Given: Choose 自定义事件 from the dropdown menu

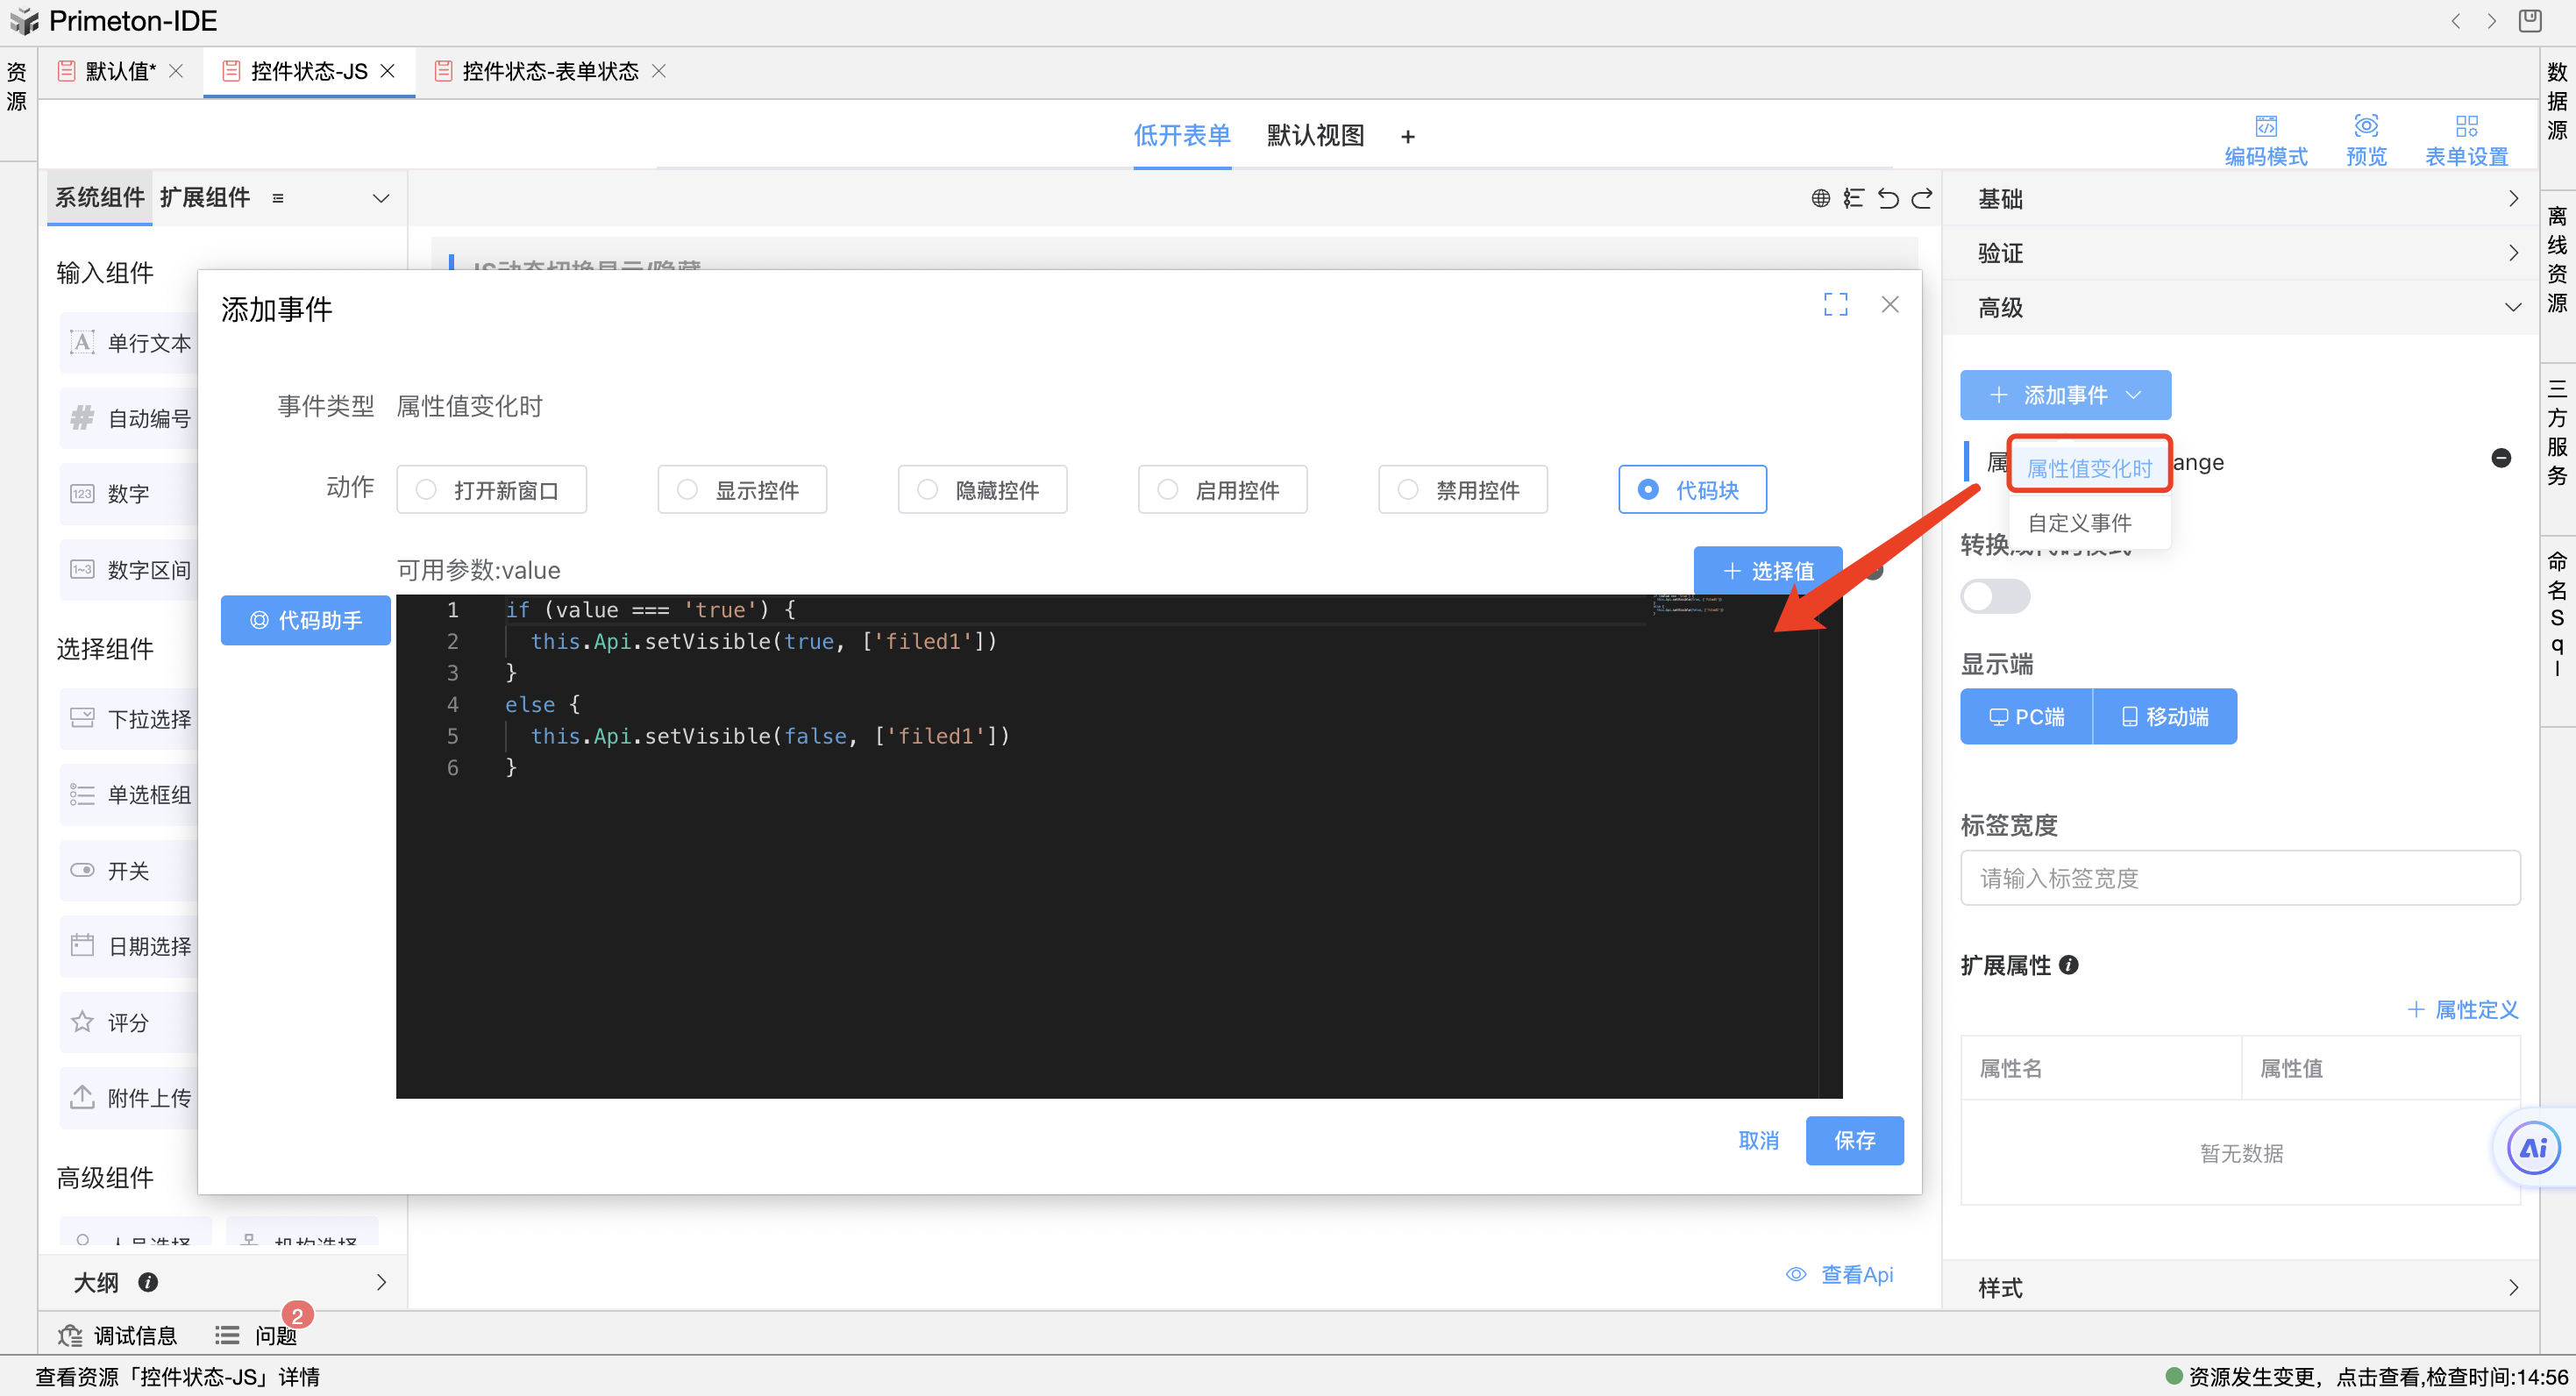Looking at the screenshot, I should coord(2079,523).
